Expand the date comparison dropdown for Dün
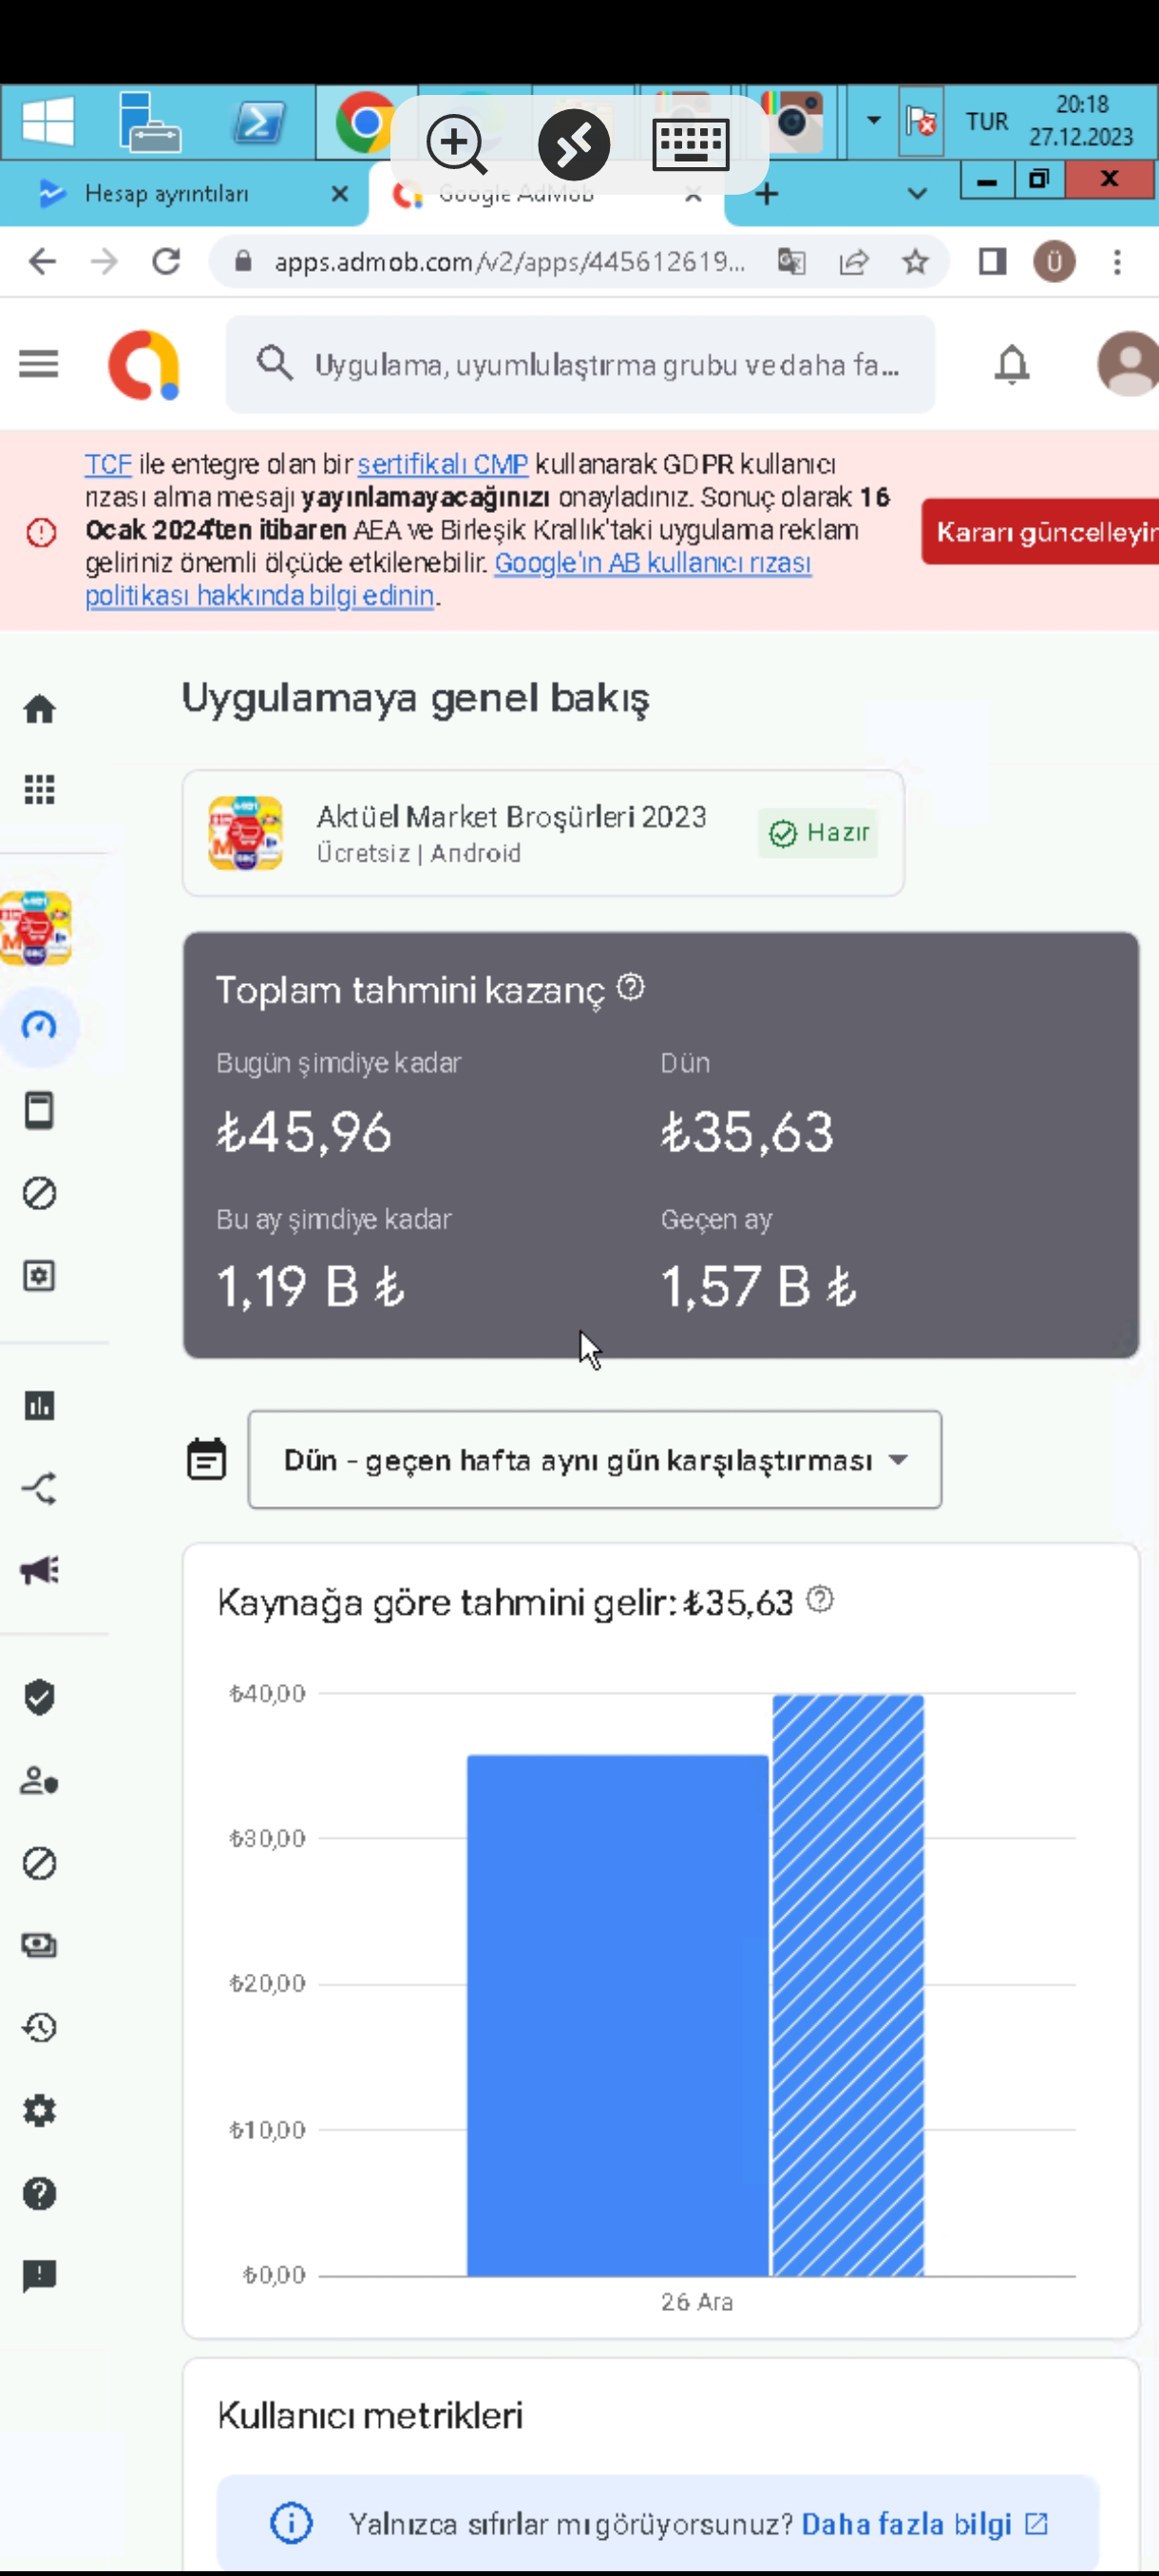 595,1460
